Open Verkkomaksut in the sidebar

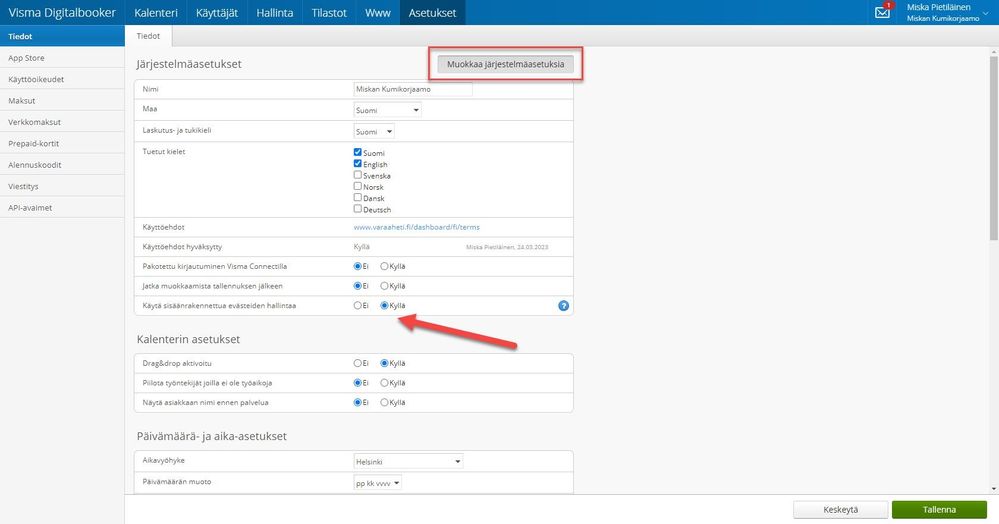pos(62,122)
